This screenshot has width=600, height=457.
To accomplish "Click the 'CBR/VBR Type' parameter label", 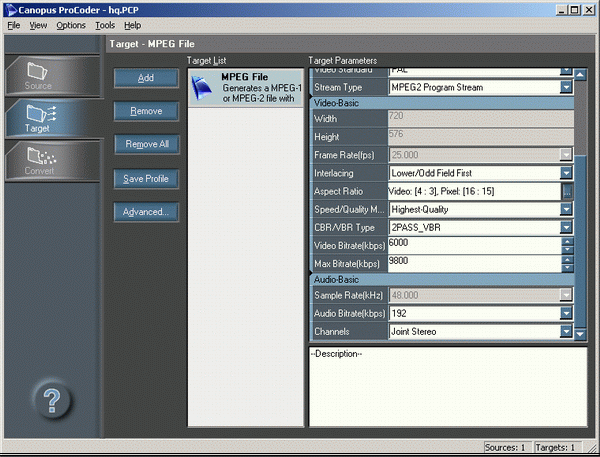I will pos(344,228).
